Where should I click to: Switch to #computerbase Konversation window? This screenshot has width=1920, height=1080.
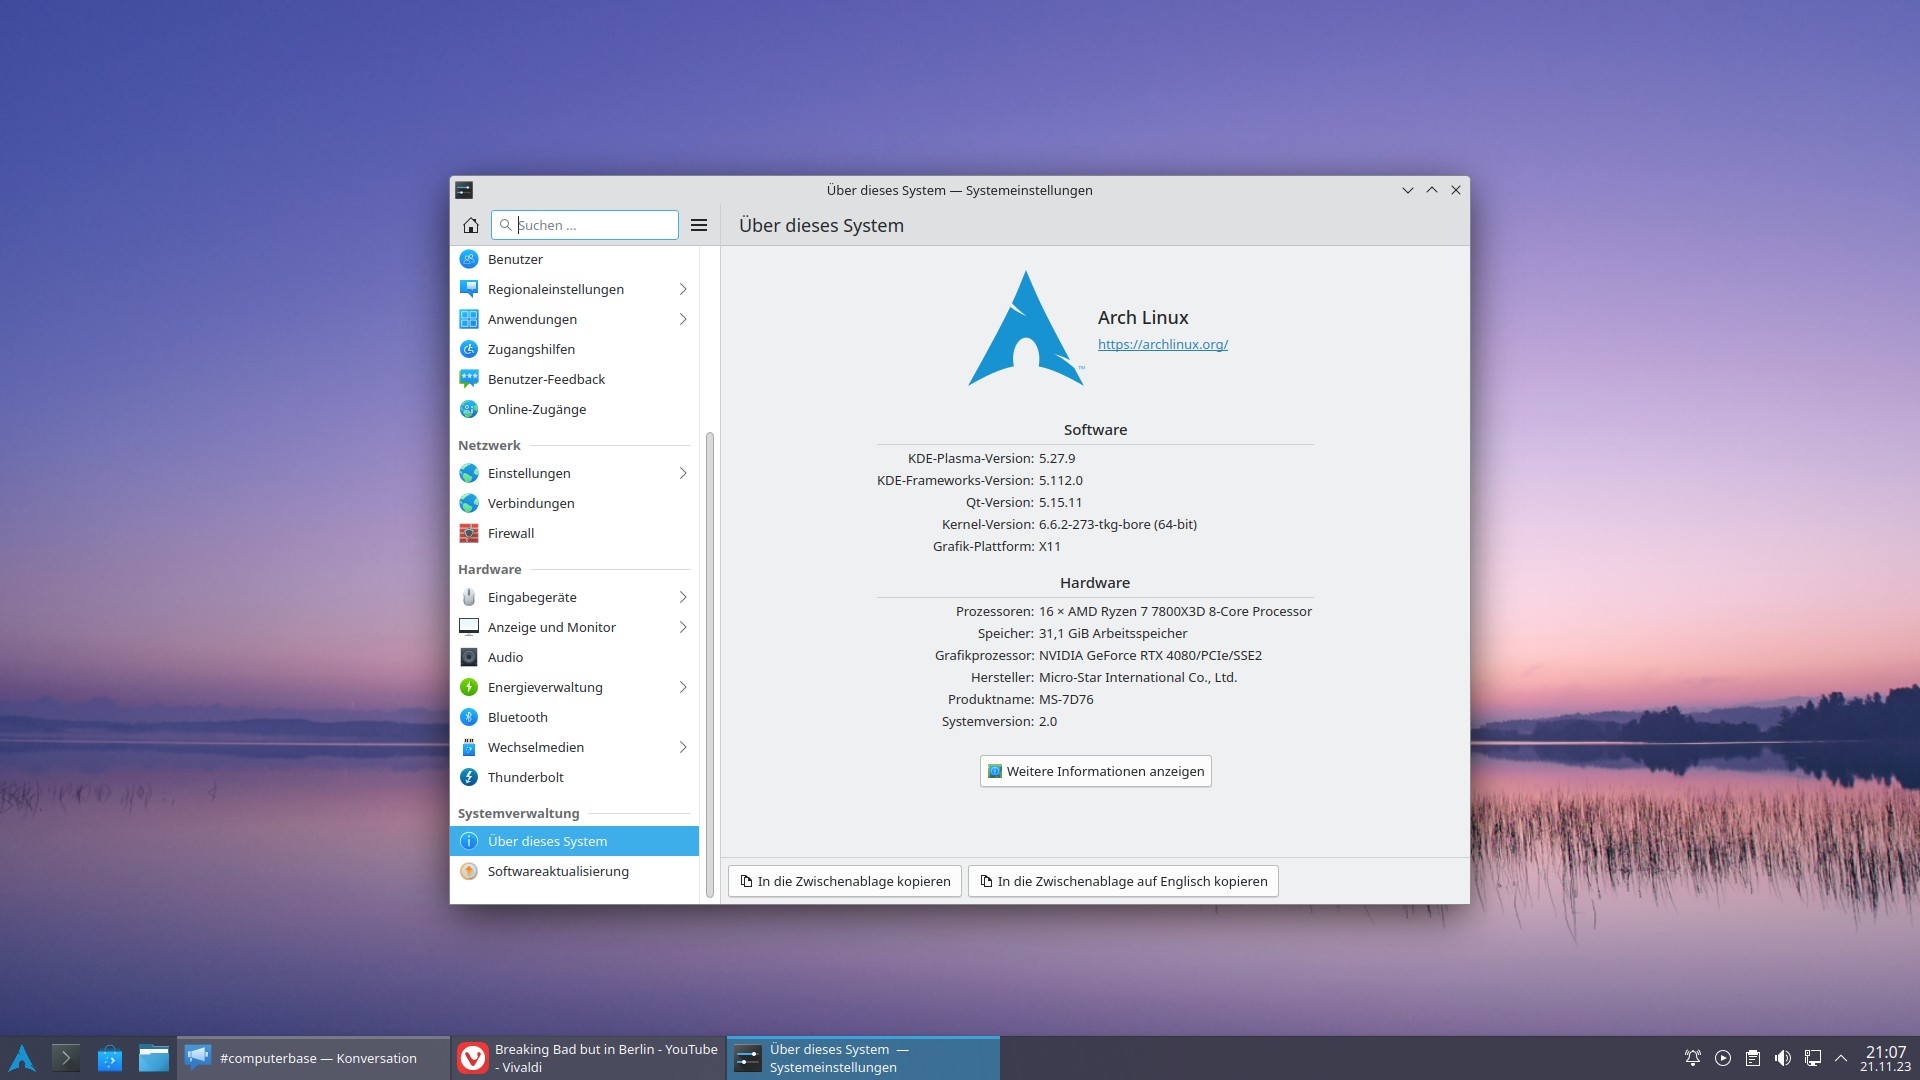[314, 1058]
